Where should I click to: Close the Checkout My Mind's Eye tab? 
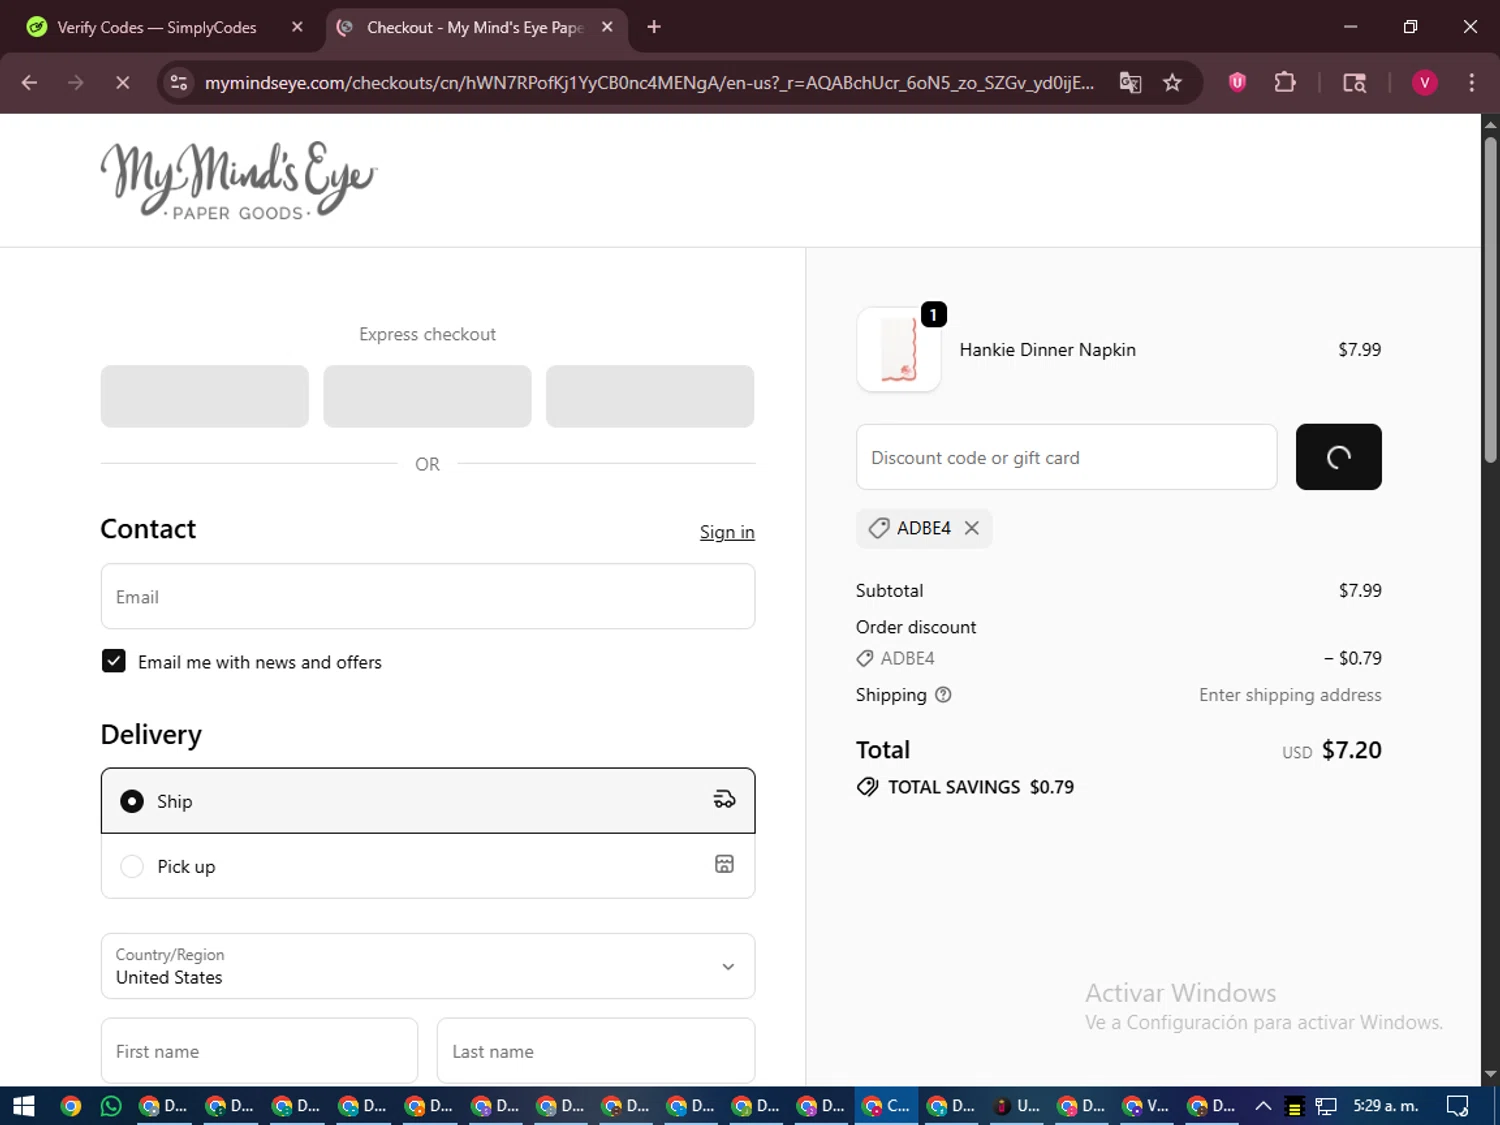point(607,27)
